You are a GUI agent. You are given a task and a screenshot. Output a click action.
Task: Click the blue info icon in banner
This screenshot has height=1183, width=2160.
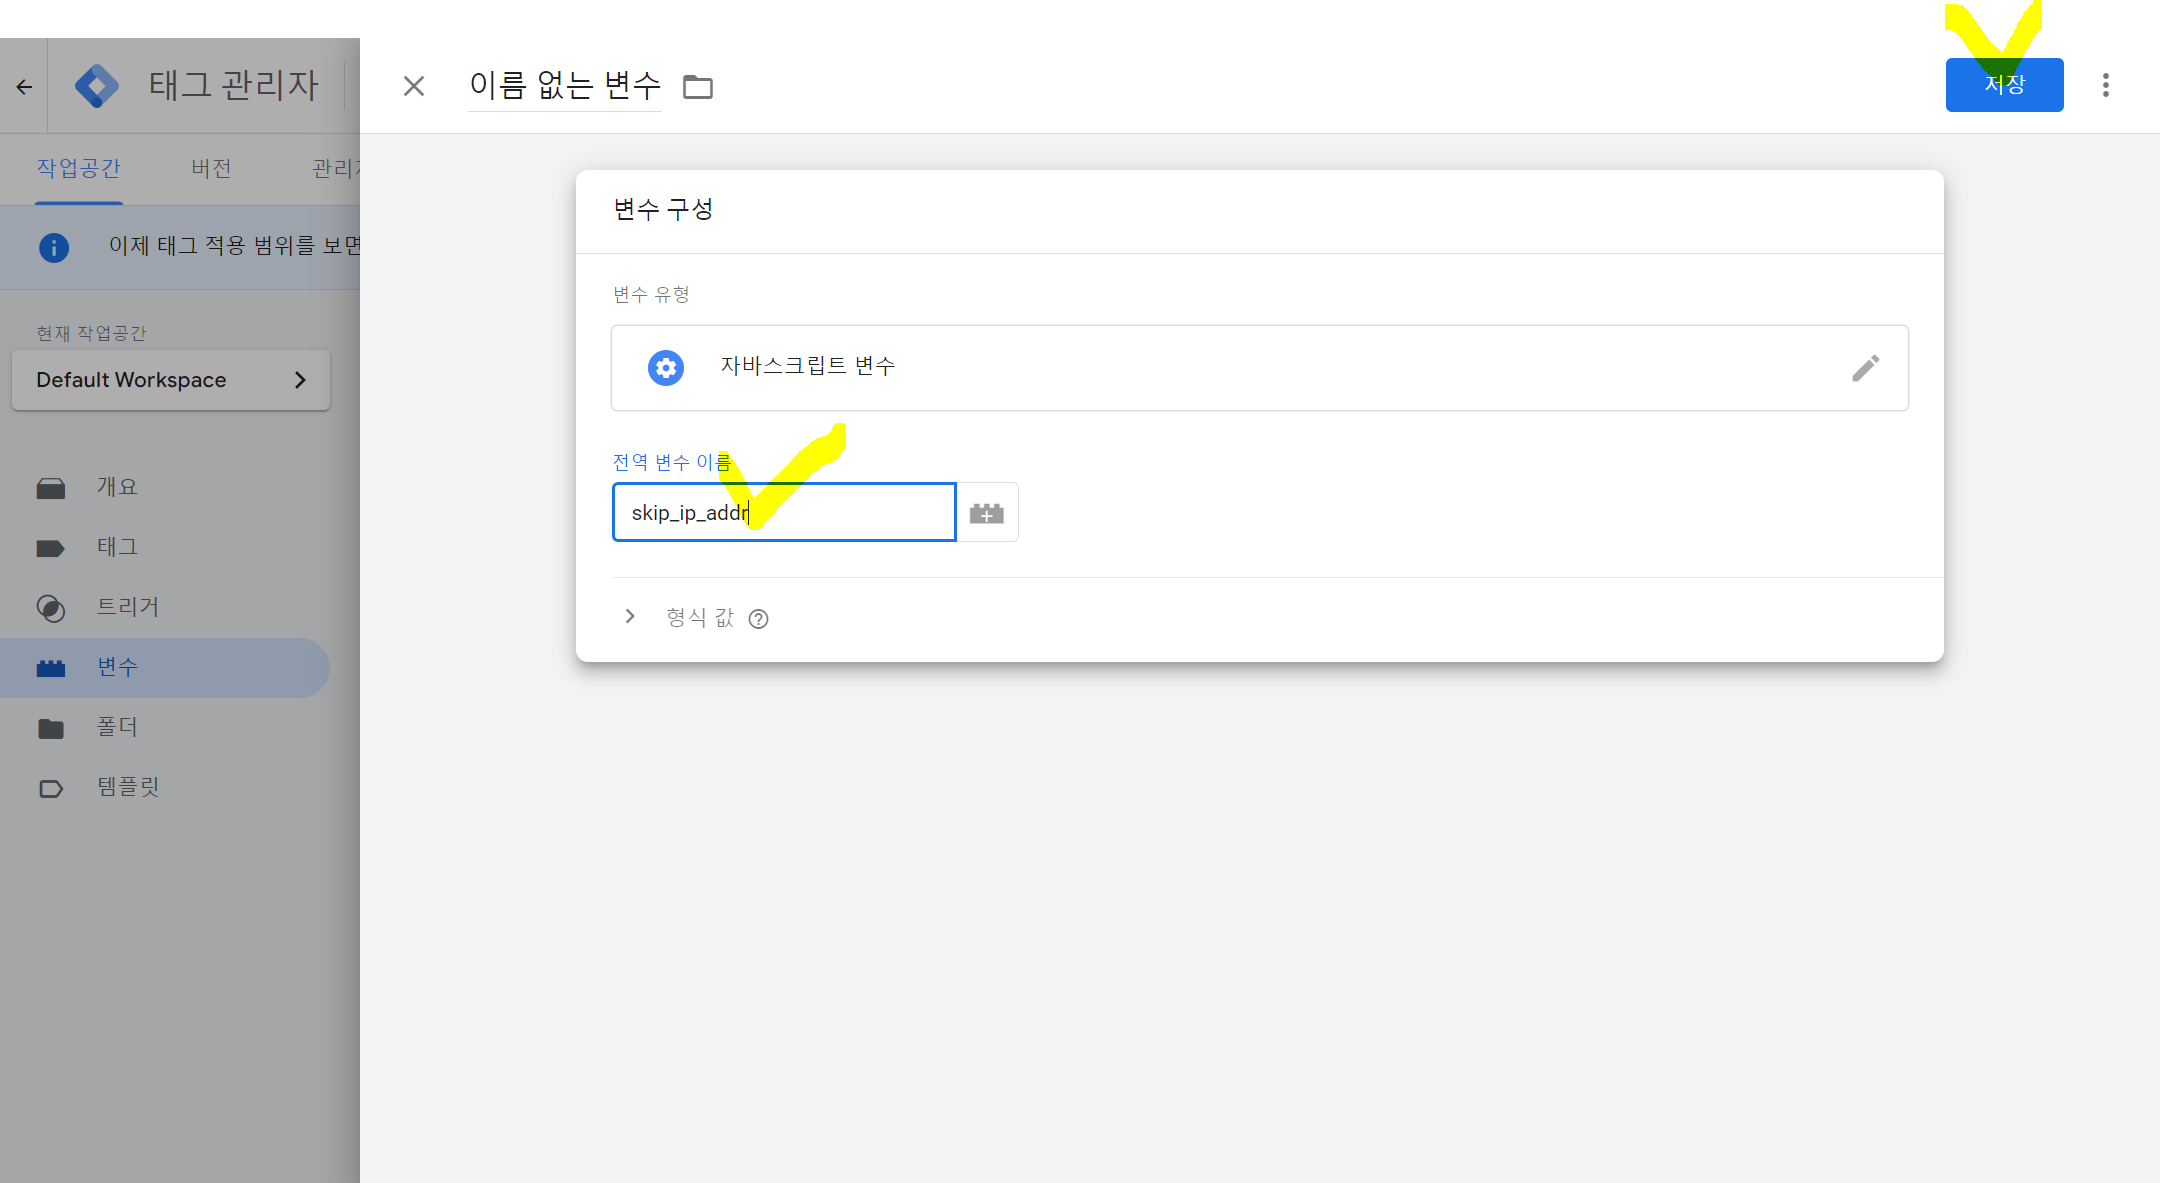[54, 247]
